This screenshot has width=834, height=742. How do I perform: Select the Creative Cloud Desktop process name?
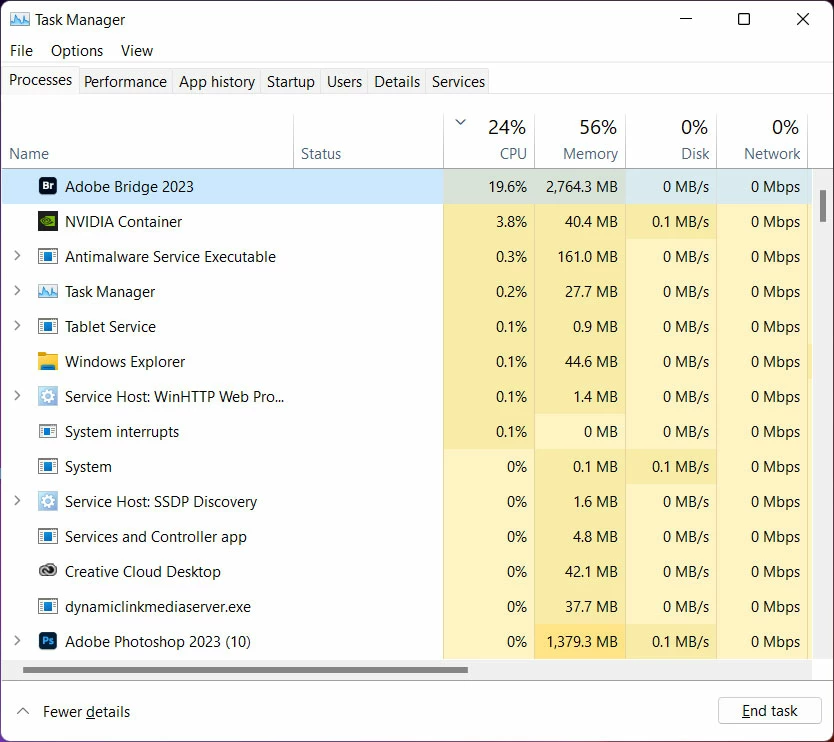click(143, 572)
